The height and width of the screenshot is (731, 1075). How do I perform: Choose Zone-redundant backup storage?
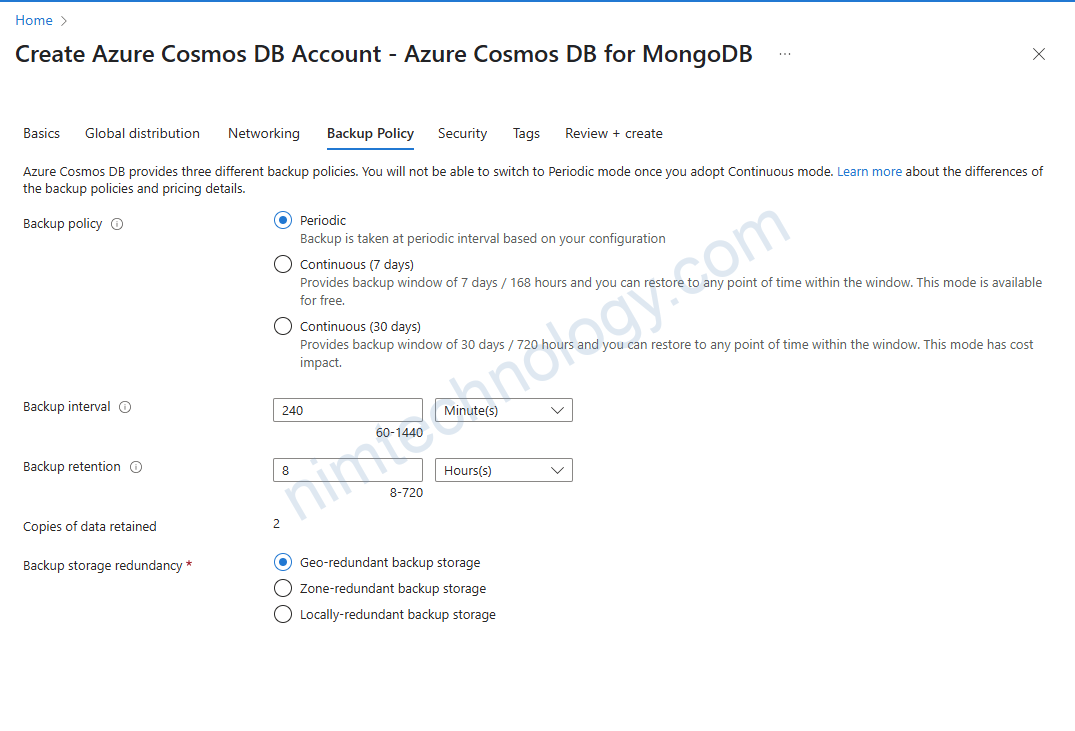point(283,589)
